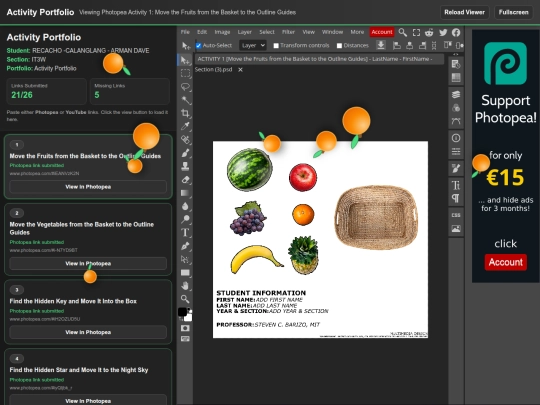The width and height of the screenshot is (540, 405).
Task: Select the Rectangle shape tool
Action: pyautogui.click(x=185, y=273)
